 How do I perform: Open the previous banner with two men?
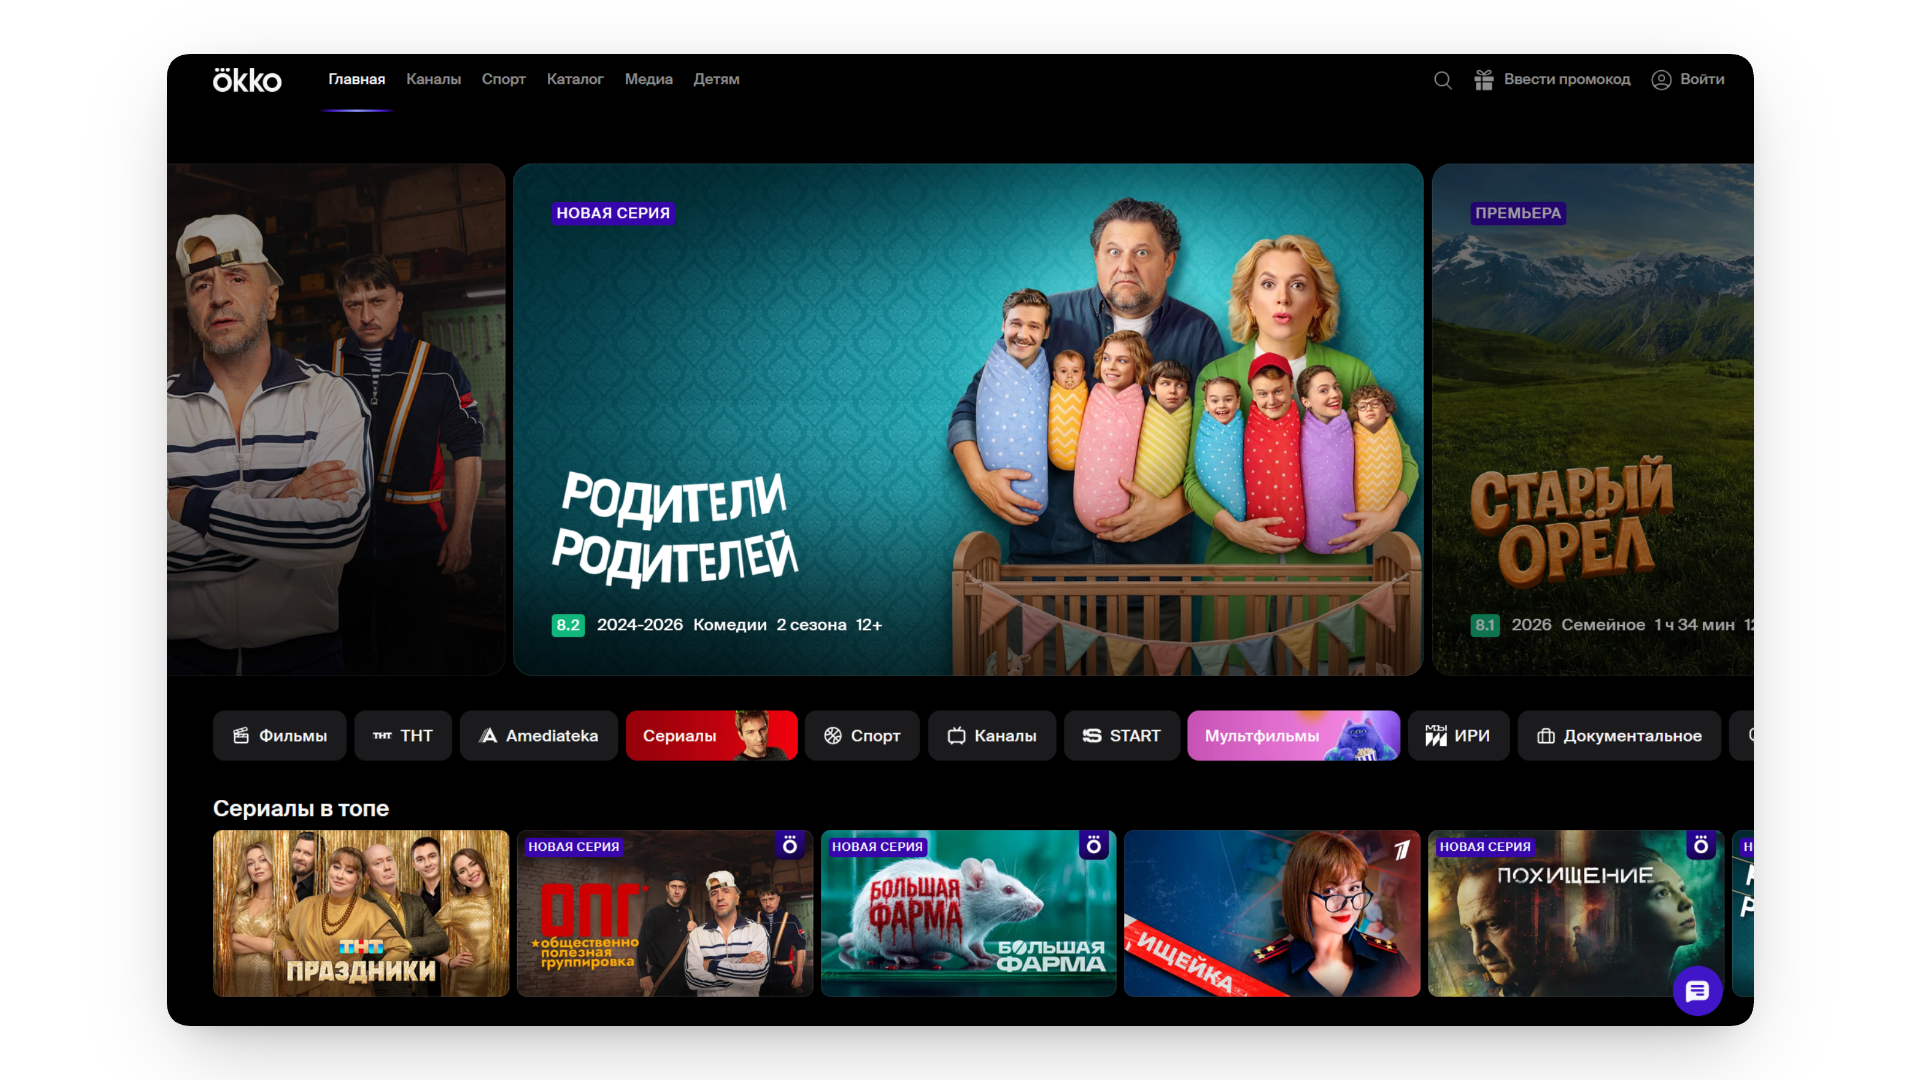coord(336,420)
